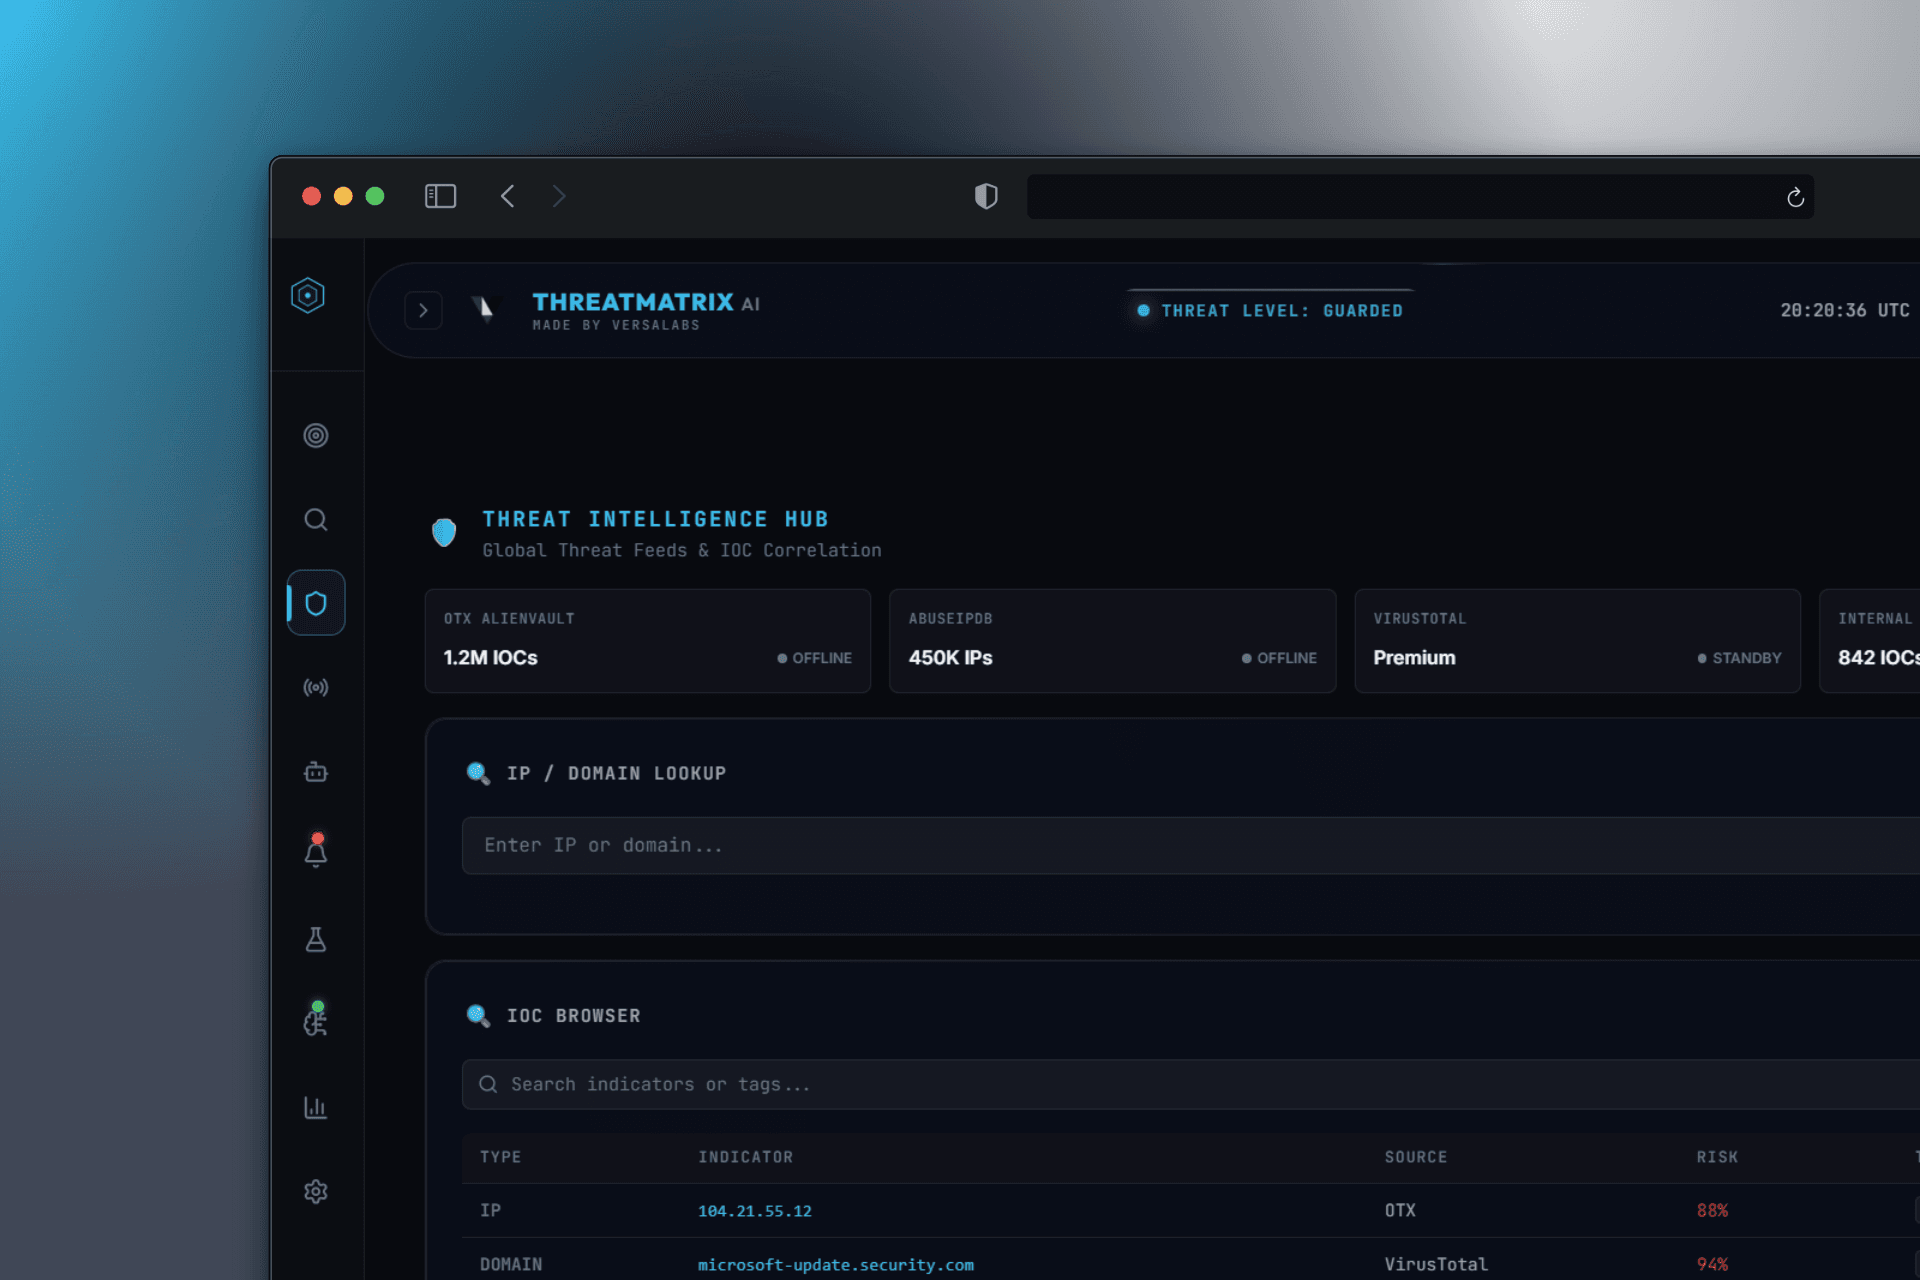Click the 450K IPs value
Viewport: 1920px width, 1280px height.
pyautogui.click(x=950, y=658)
